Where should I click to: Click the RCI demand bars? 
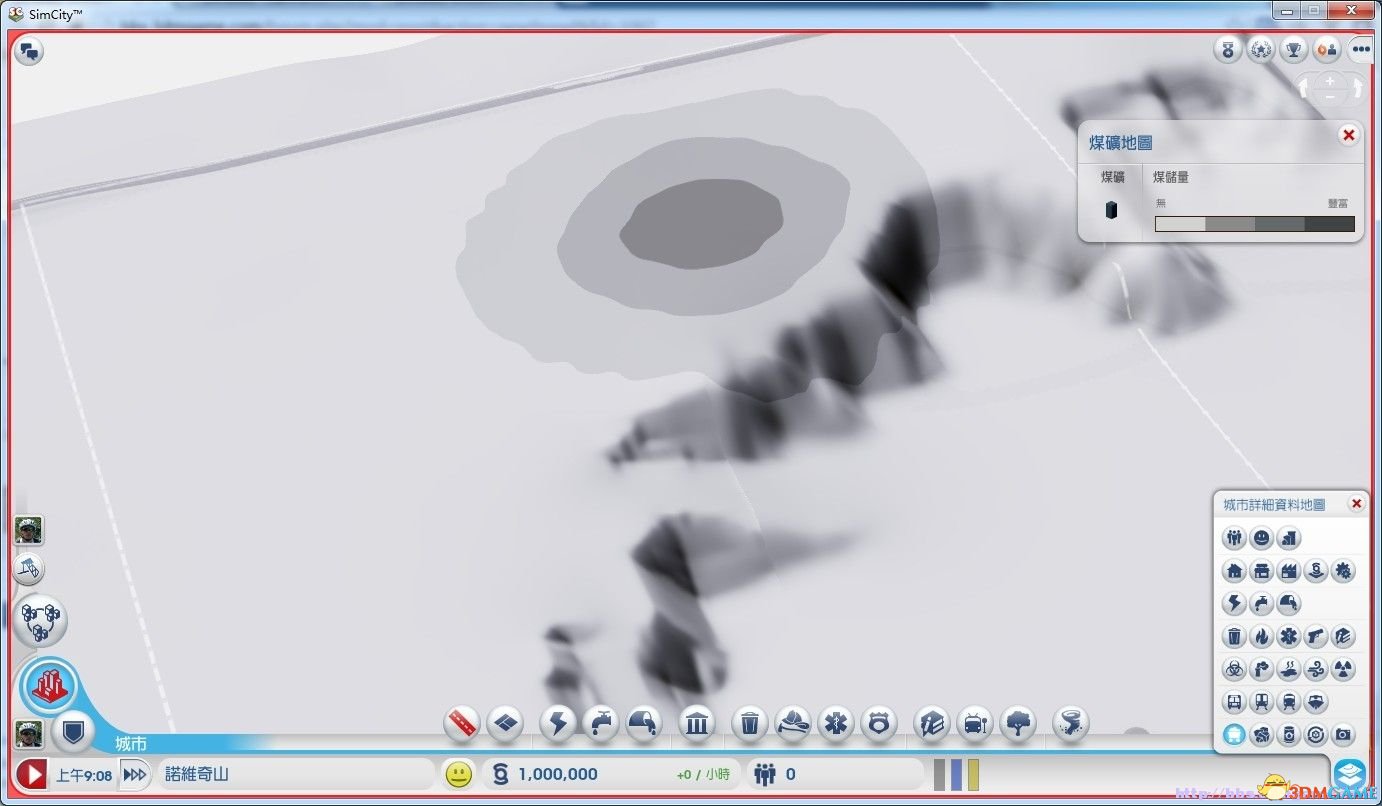(x=957, y=775)
